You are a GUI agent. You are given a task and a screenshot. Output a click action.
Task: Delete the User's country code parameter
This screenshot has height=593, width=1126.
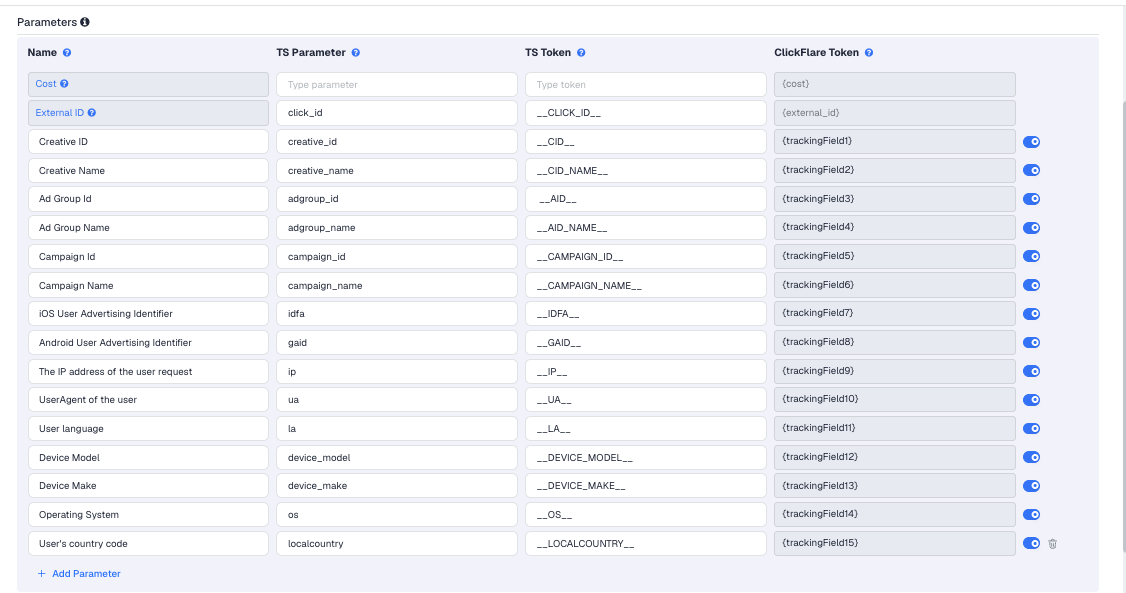click(1052, 543)
